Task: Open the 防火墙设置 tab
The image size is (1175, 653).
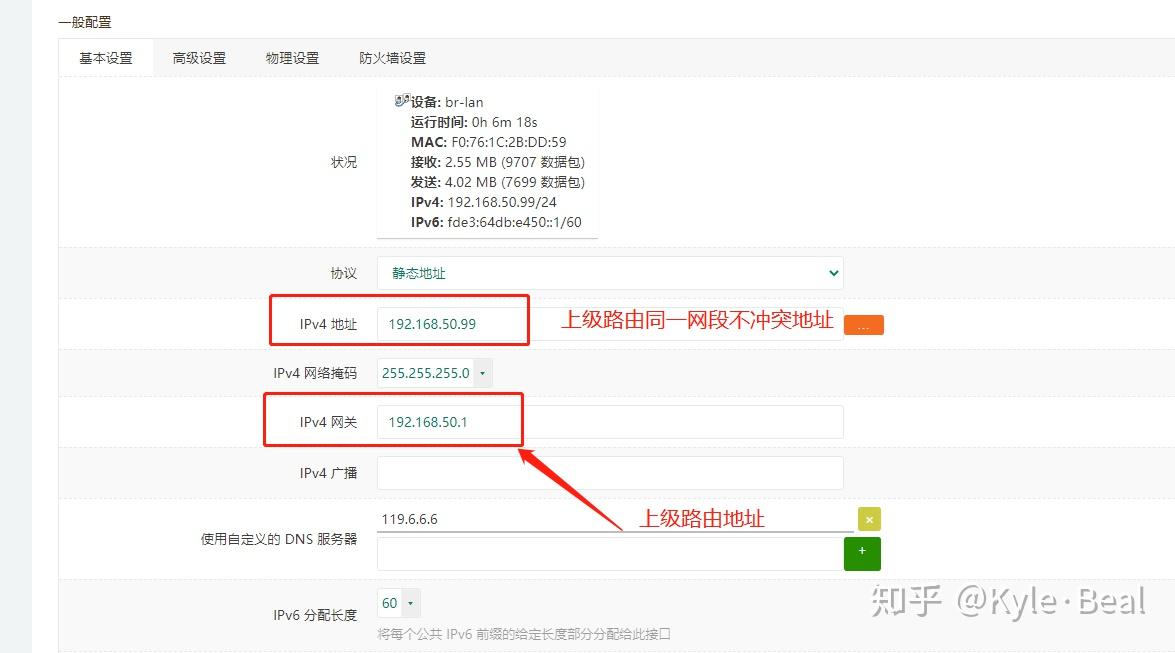Action: coord(392,57)
